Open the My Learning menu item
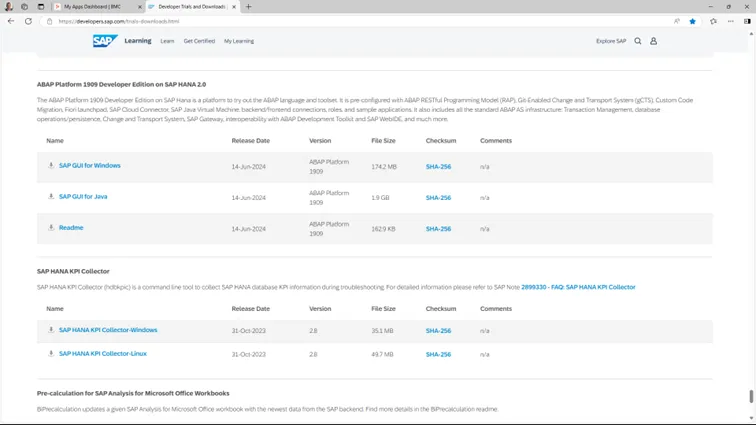The height and width of the screenshot is (425, 756). tap(239, 41)
